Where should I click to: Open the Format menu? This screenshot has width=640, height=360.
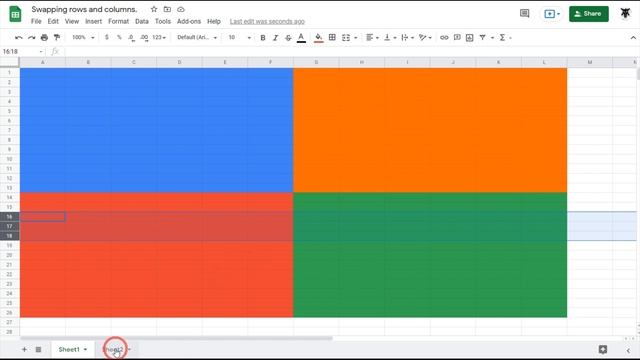[118, 21]
